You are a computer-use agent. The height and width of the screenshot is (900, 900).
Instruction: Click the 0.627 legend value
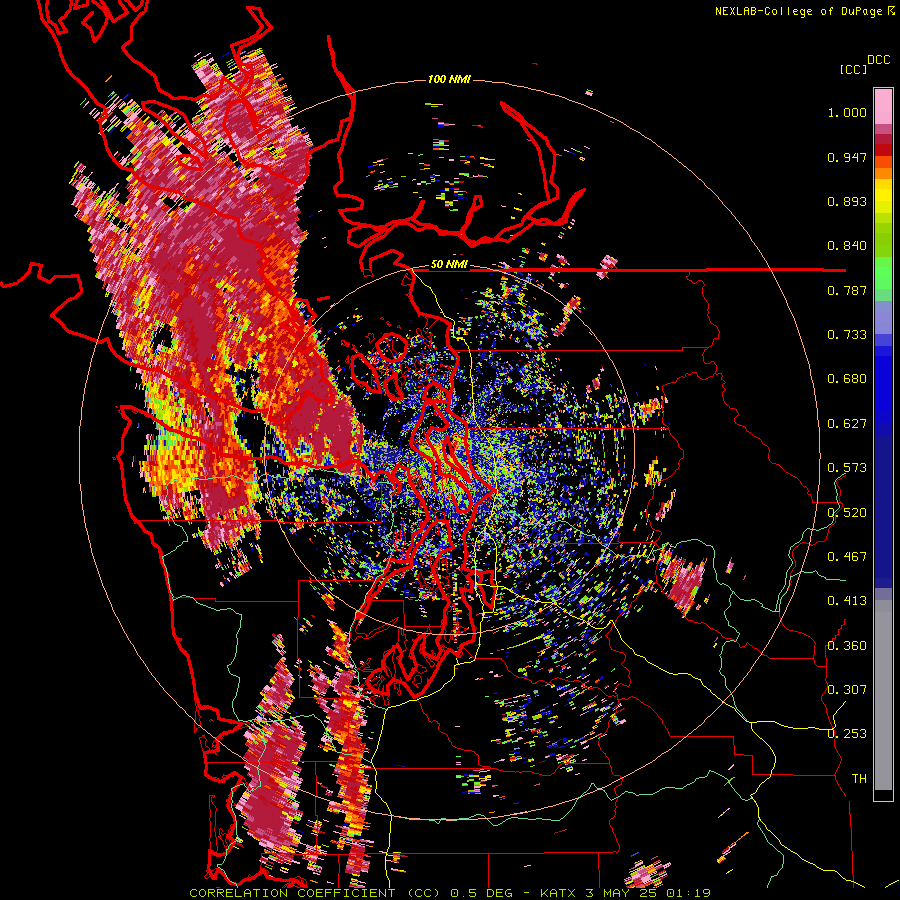847,424
